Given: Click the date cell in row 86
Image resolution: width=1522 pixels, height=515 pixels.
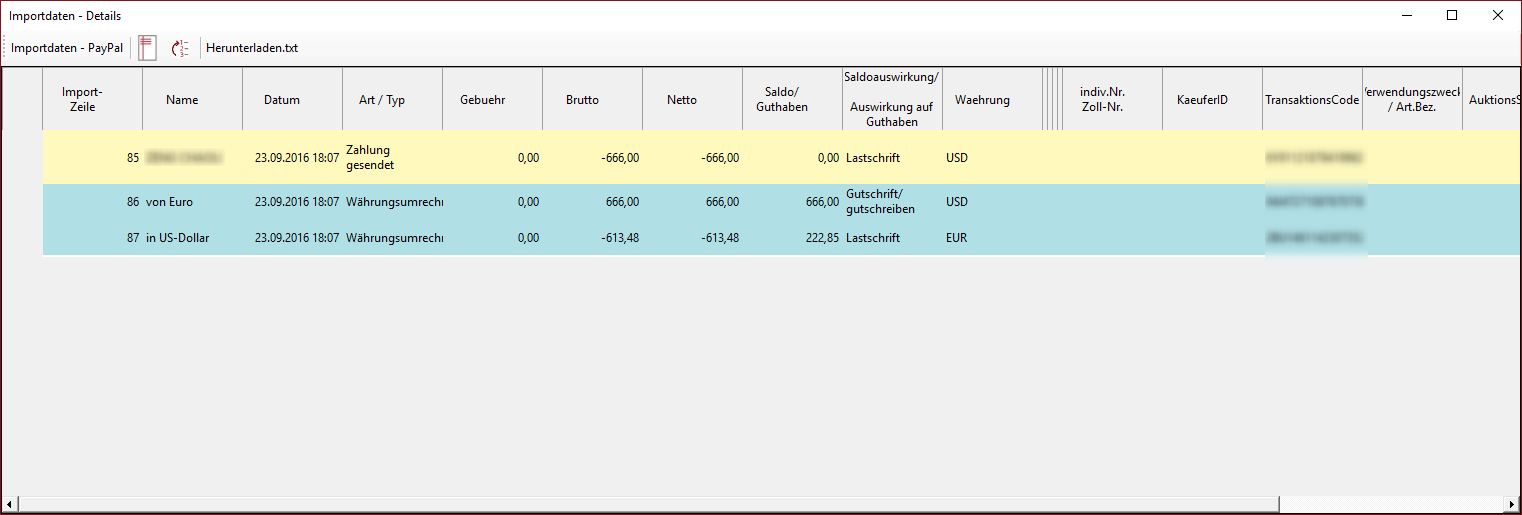Looking at the screenshot, I should pos(292,202).
